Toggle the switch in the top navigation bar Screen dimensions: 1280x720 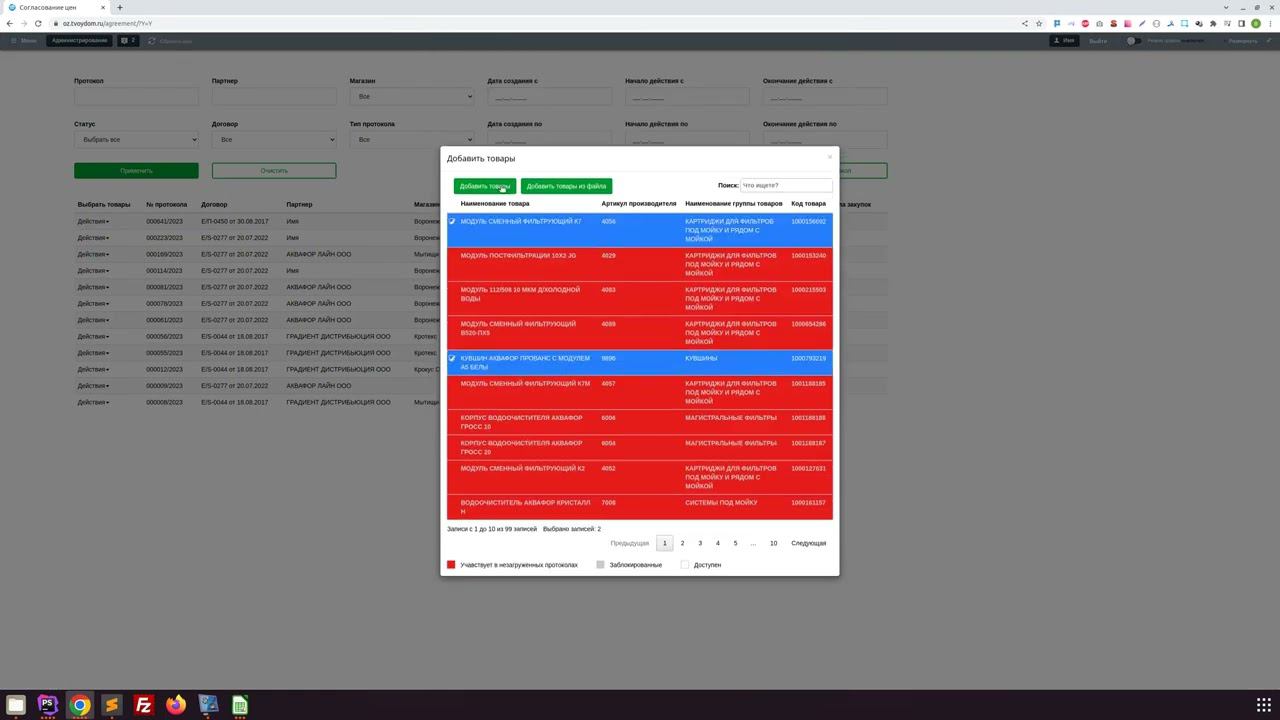click(1133, 41)
